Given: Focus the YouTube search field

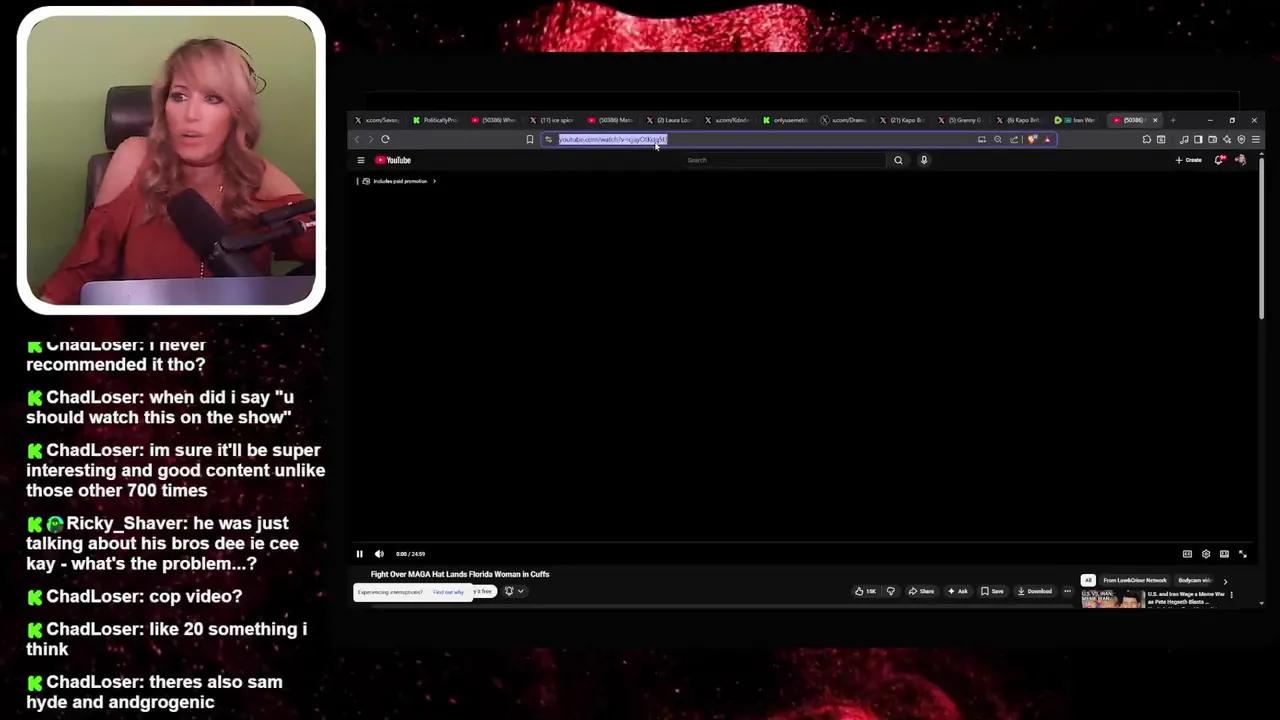Looking at the screenshot, I should pyautogui.click(x=785, y=160).
